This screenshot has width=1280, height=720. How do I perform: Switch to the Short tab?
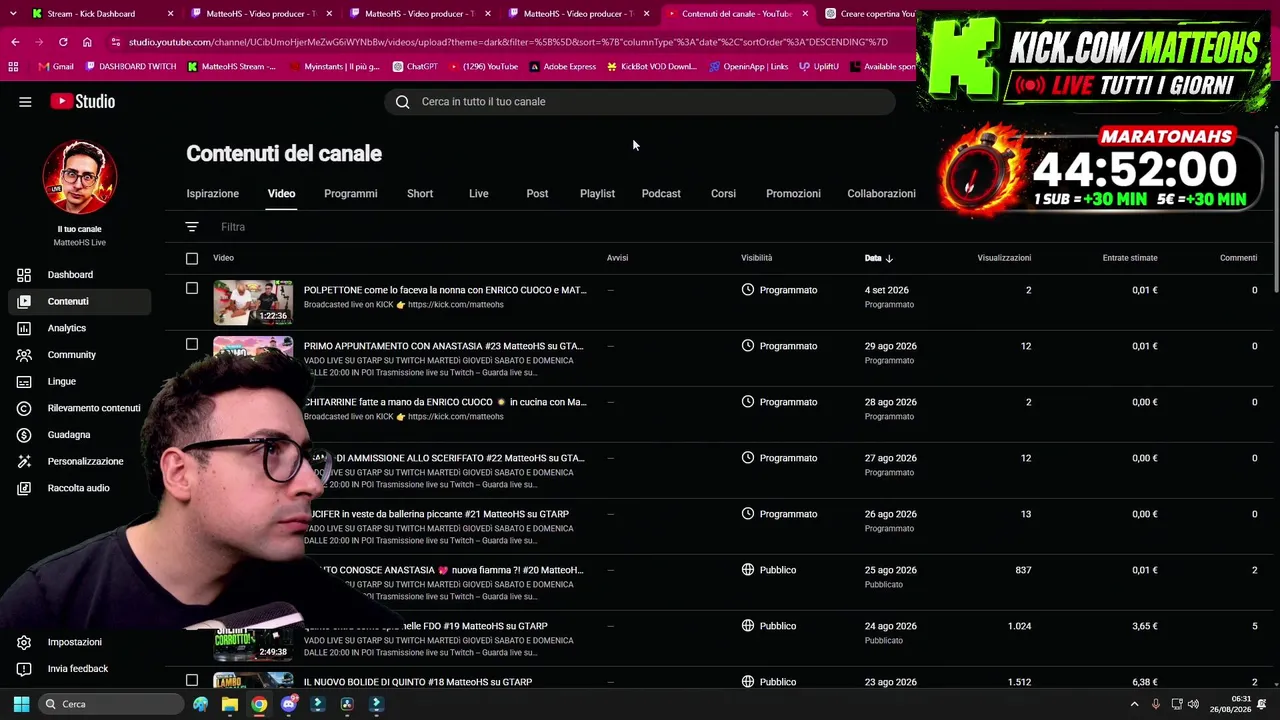pos(420,194)
